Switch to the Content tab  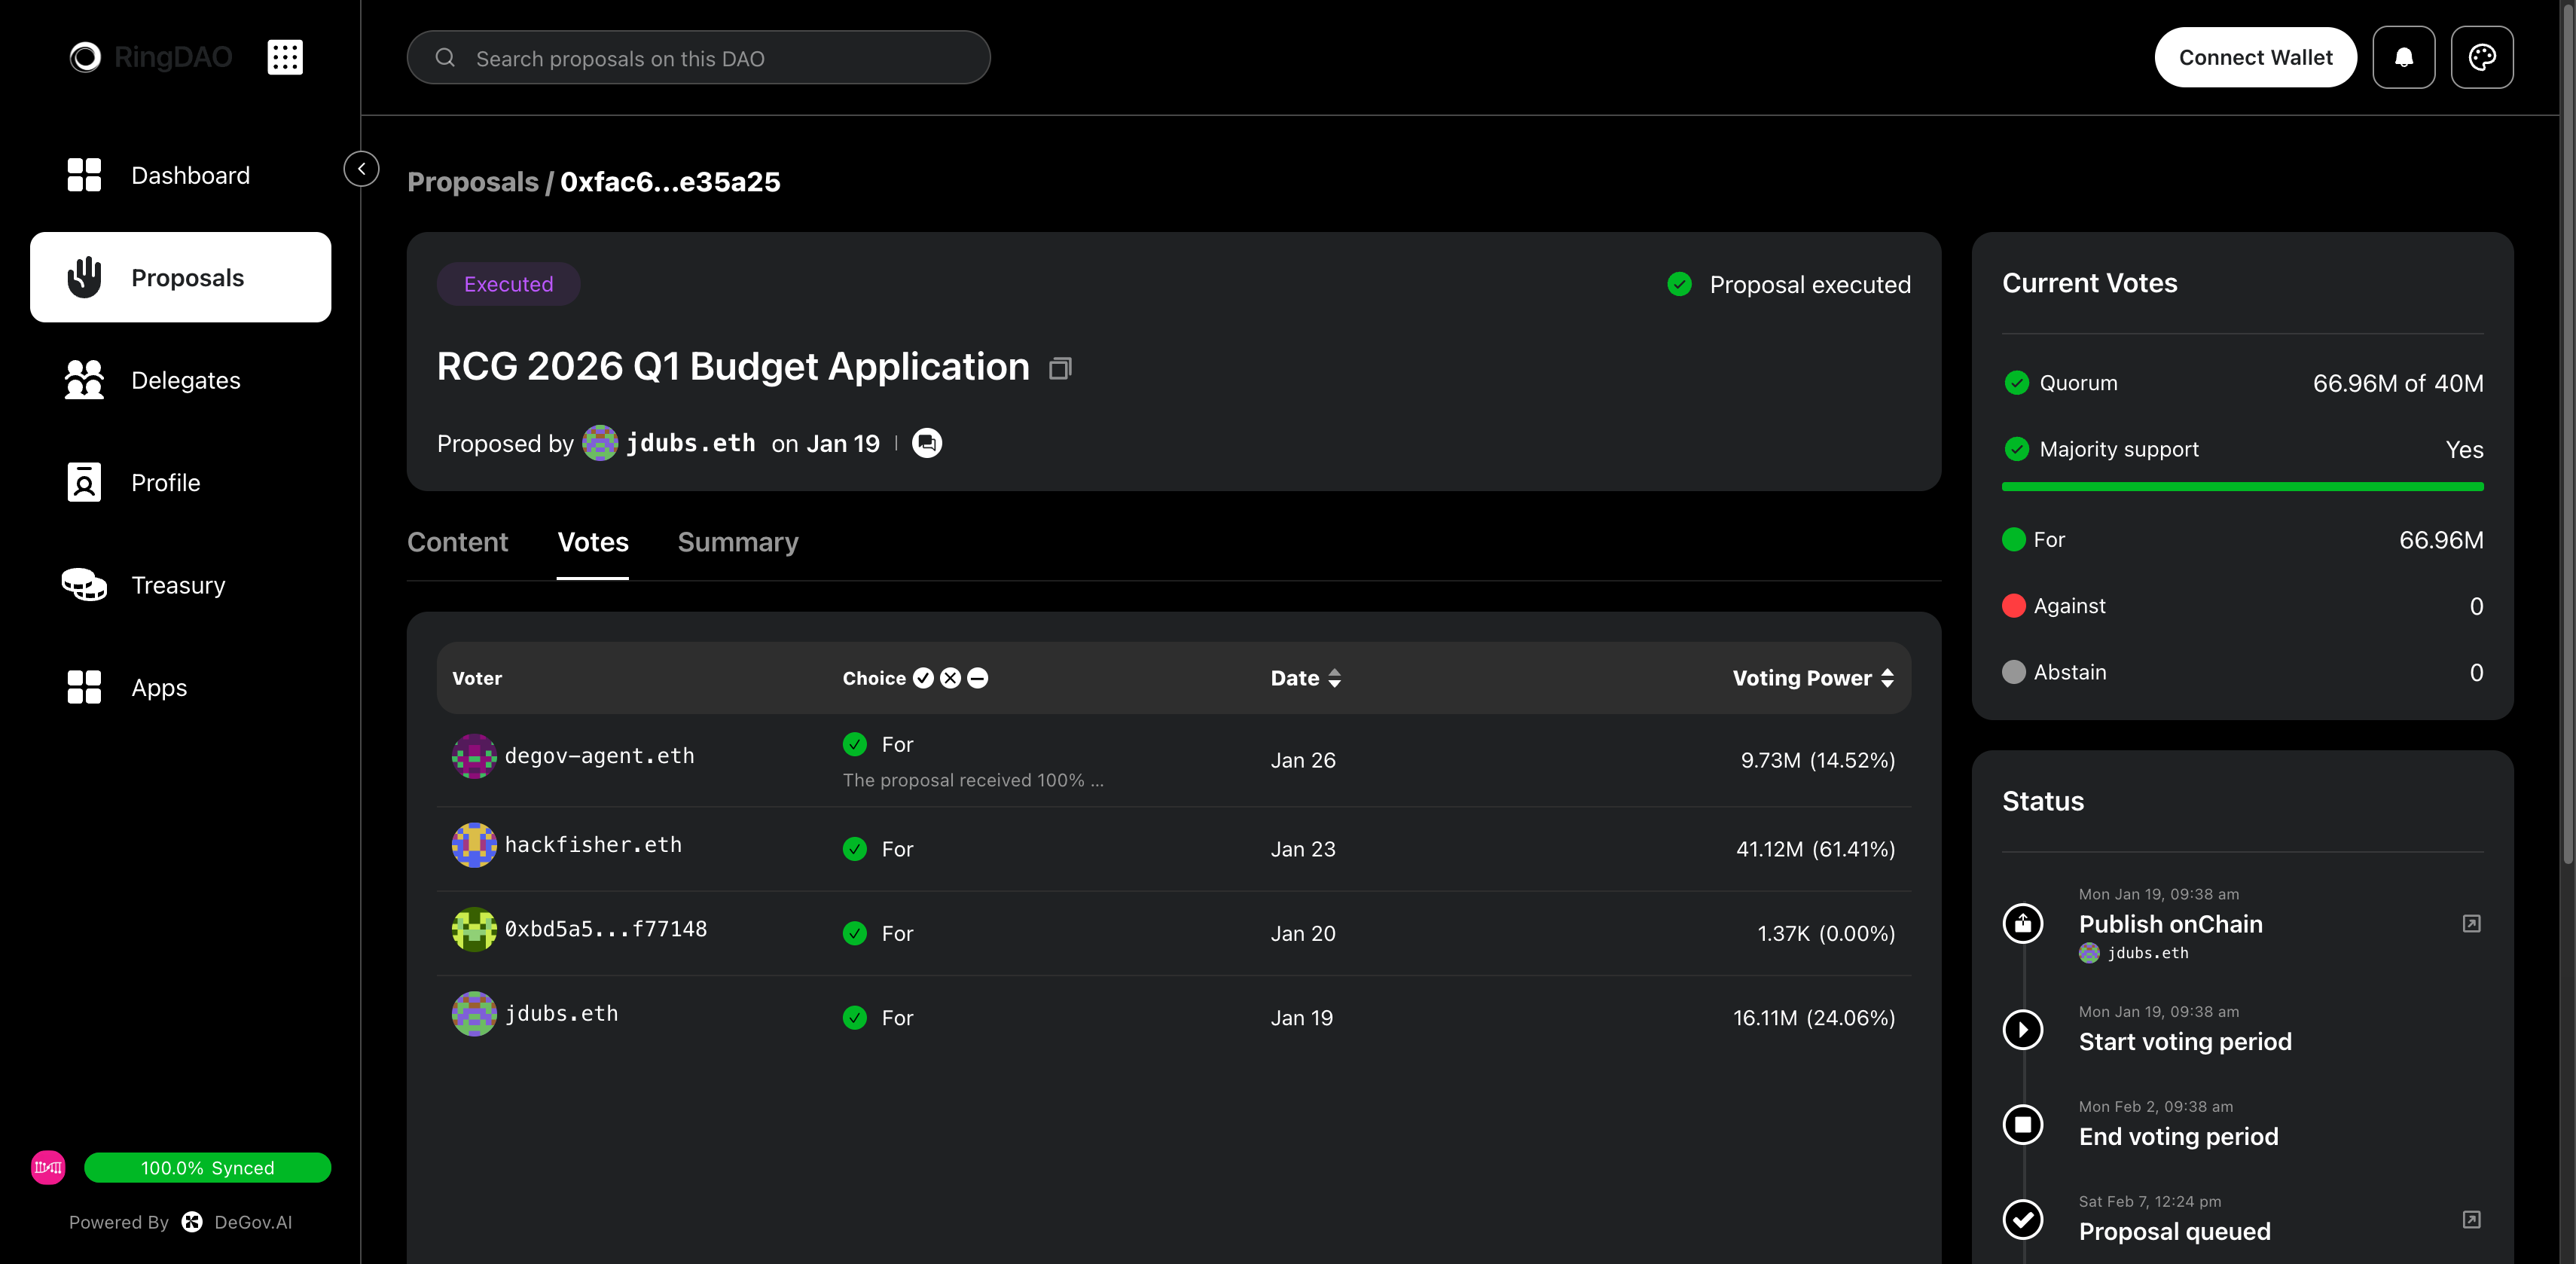pos(457,542)
